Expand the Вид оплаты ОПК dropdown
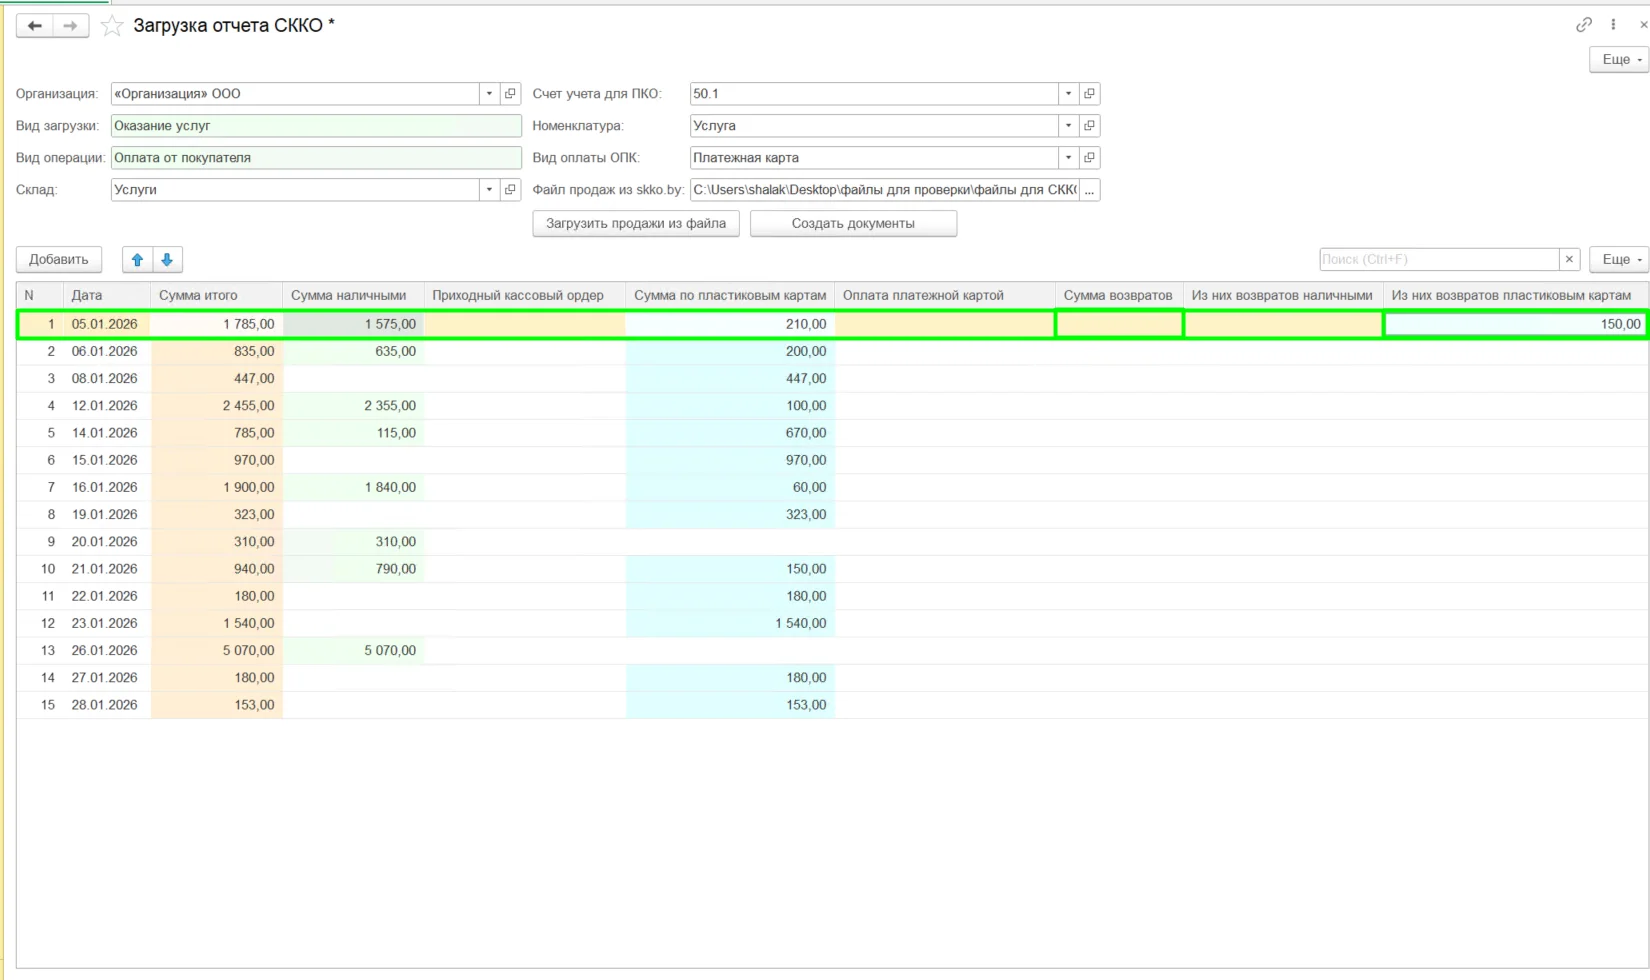Image resolution: width=1650 pixels, height=980 pixels. (1068, 158)
